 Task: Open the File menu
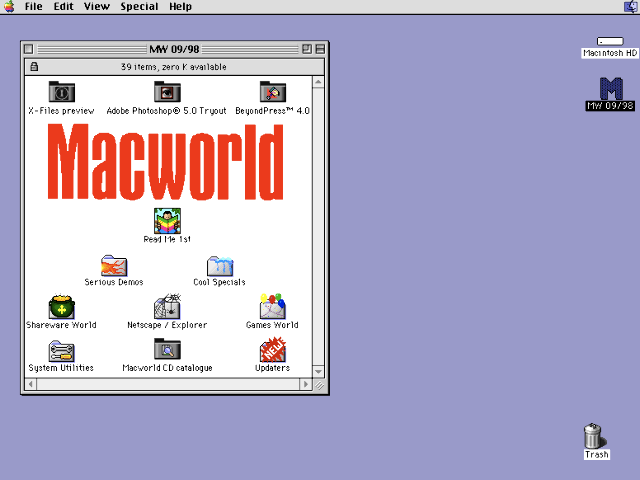[x=33, y=7]
